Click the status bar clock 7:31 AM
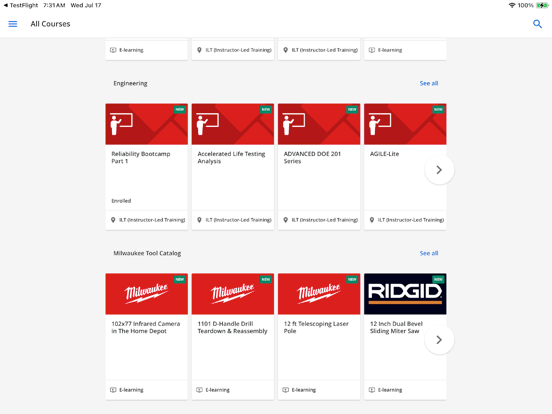 click(x=54, y=5)
